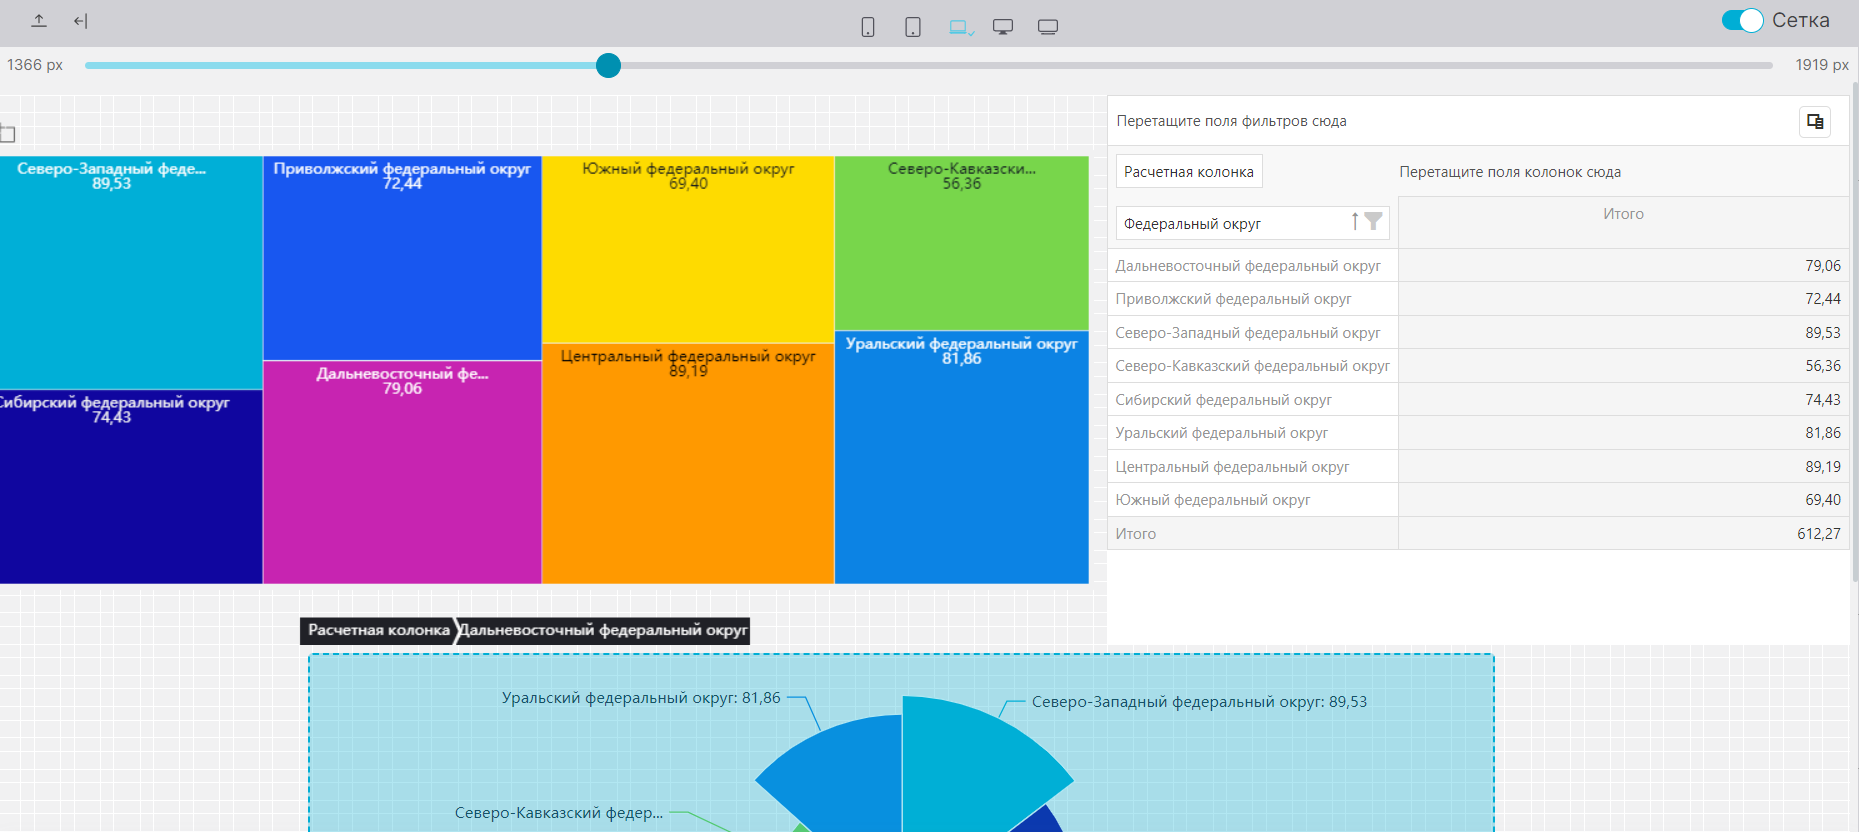Select the active laptop viewport icon
Image resolution: width=1859 pixels, height=832 pixels.
pos(960,27)
